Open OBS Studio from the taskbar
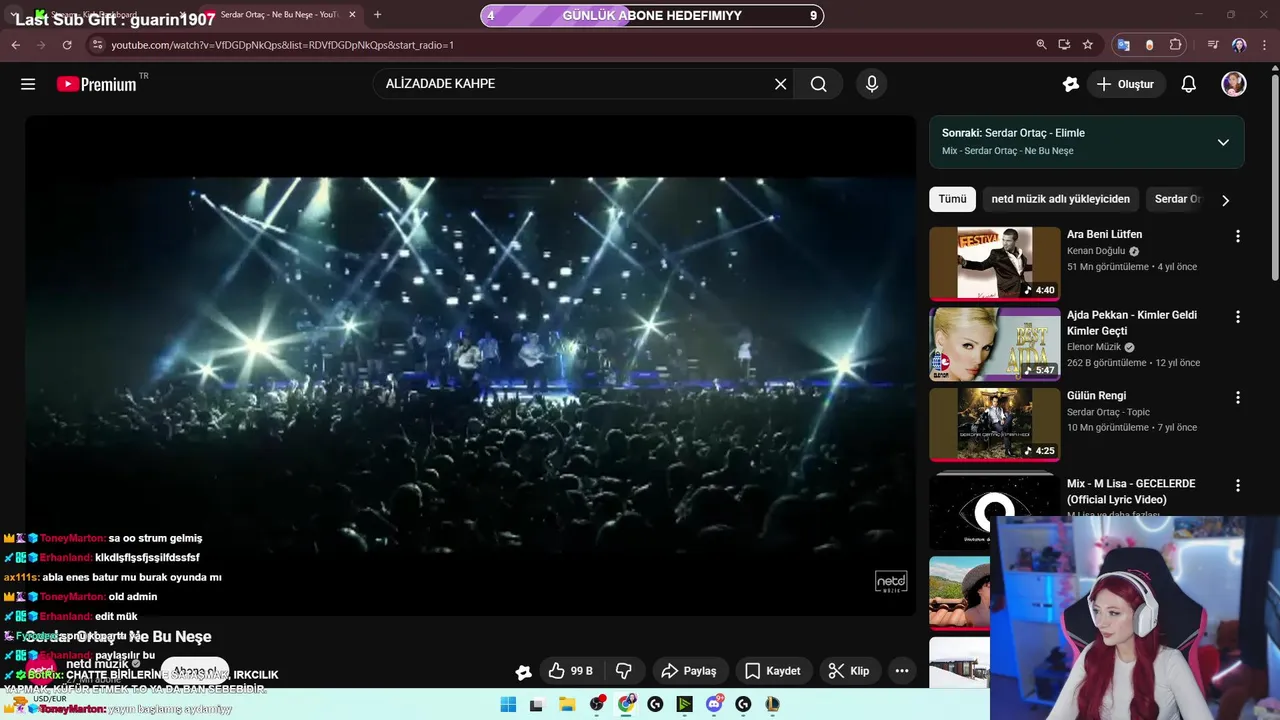Viewport: 1280px width, 720px height. coord(598,704)
